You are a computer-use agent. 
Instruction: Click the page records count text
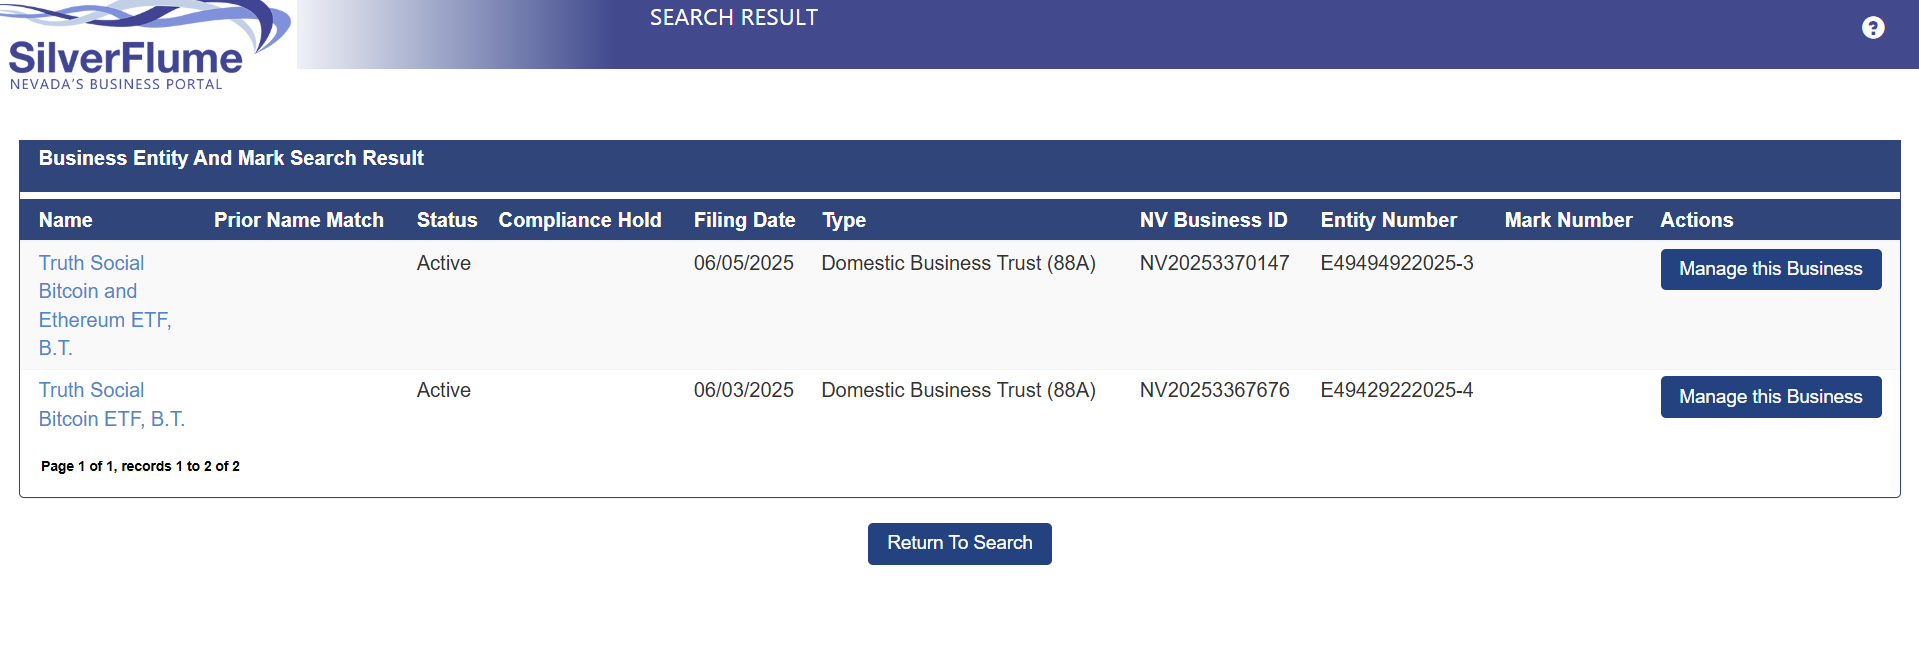(x=140, y=466)
